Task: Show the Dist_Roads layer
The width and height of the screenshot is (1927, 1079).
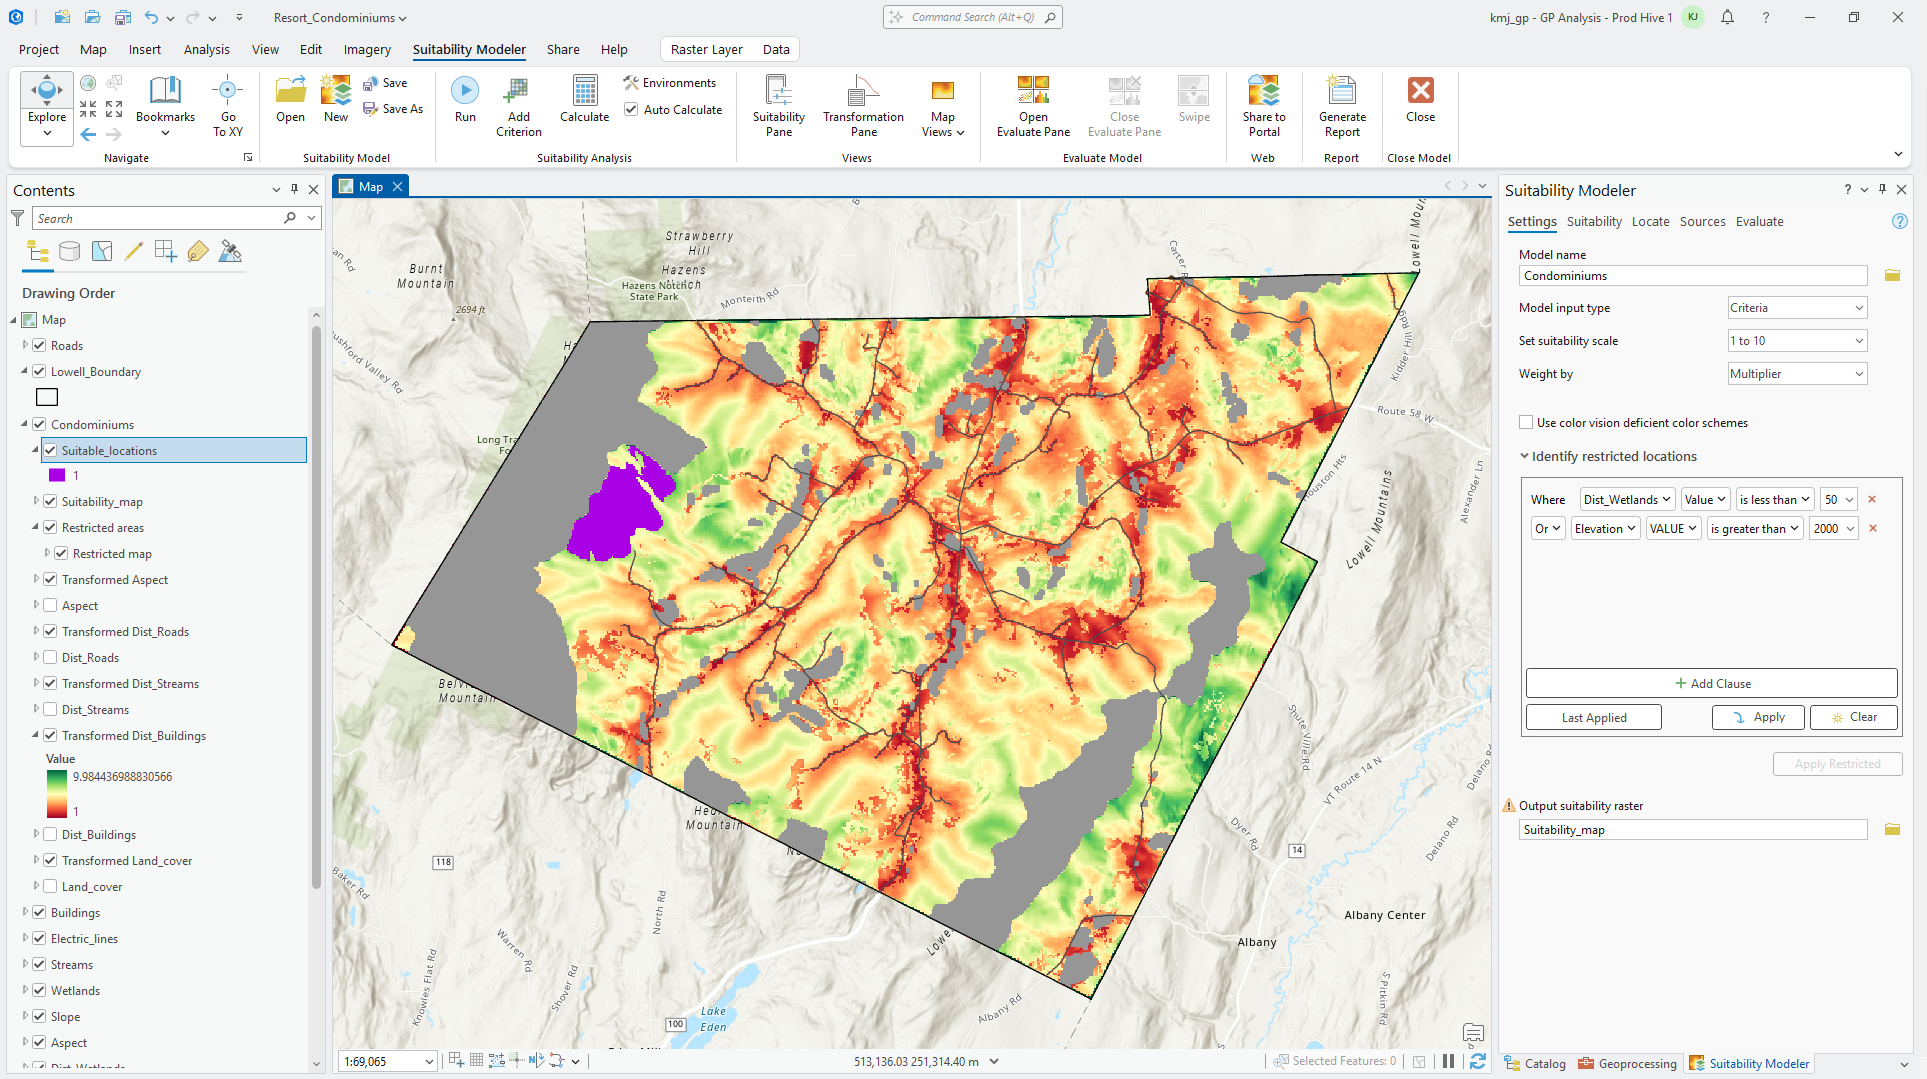Action: (50, 658)
